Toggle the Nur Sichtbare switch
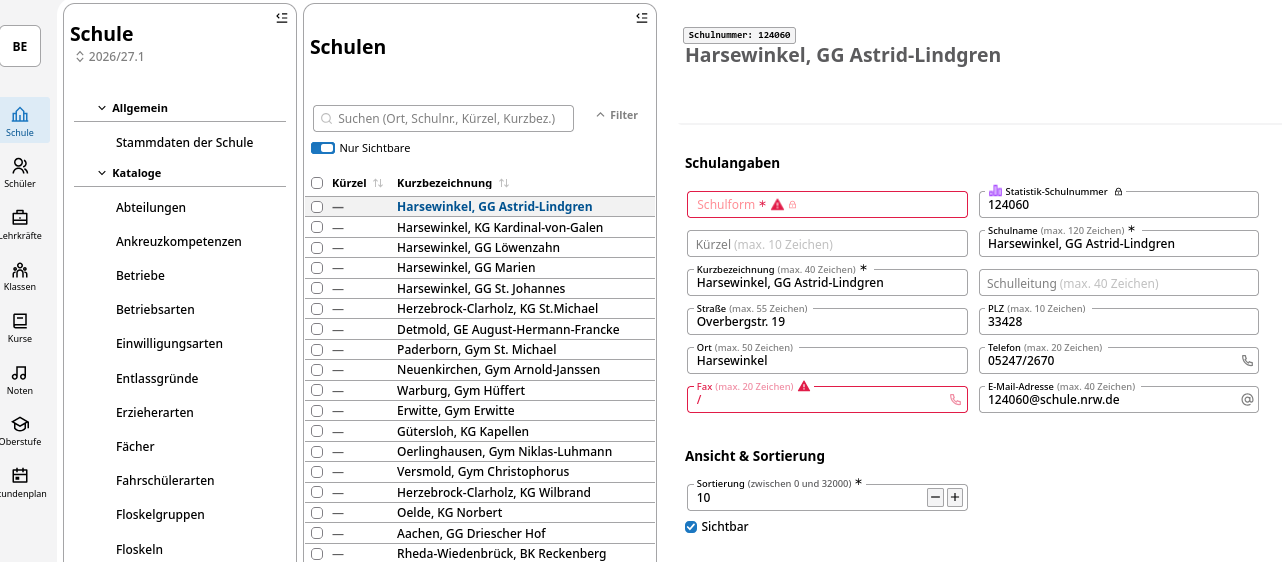The image size is (1282, 562). pyautogui.click(x=323, y=148)
